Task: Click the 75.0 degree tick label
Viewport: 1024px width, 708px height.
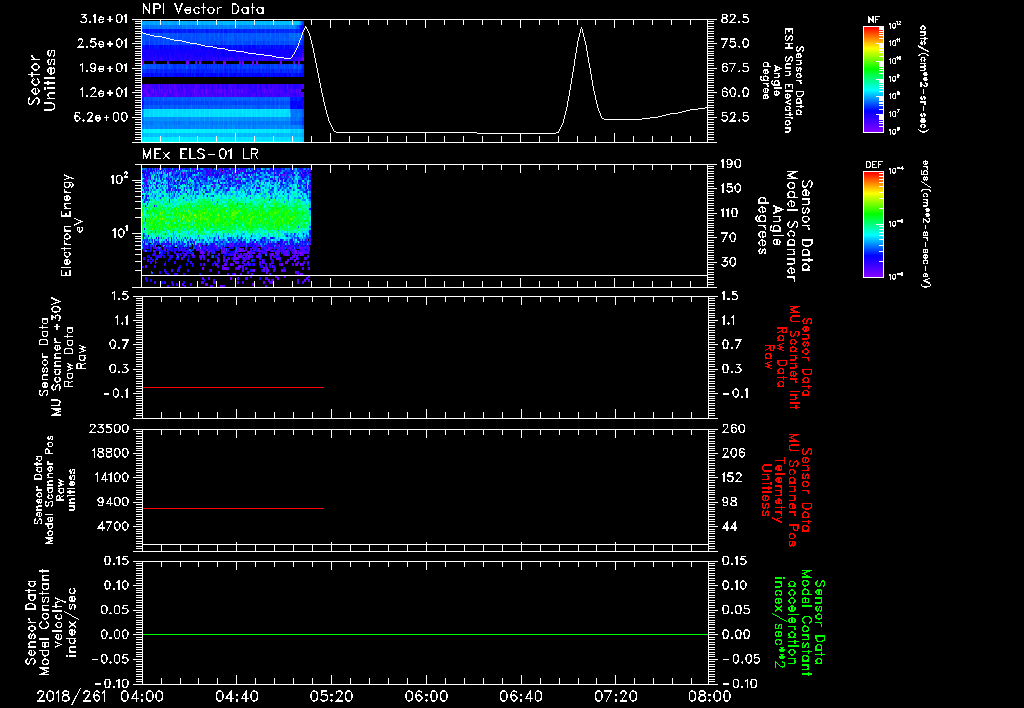Action: (x=736, y=43)
